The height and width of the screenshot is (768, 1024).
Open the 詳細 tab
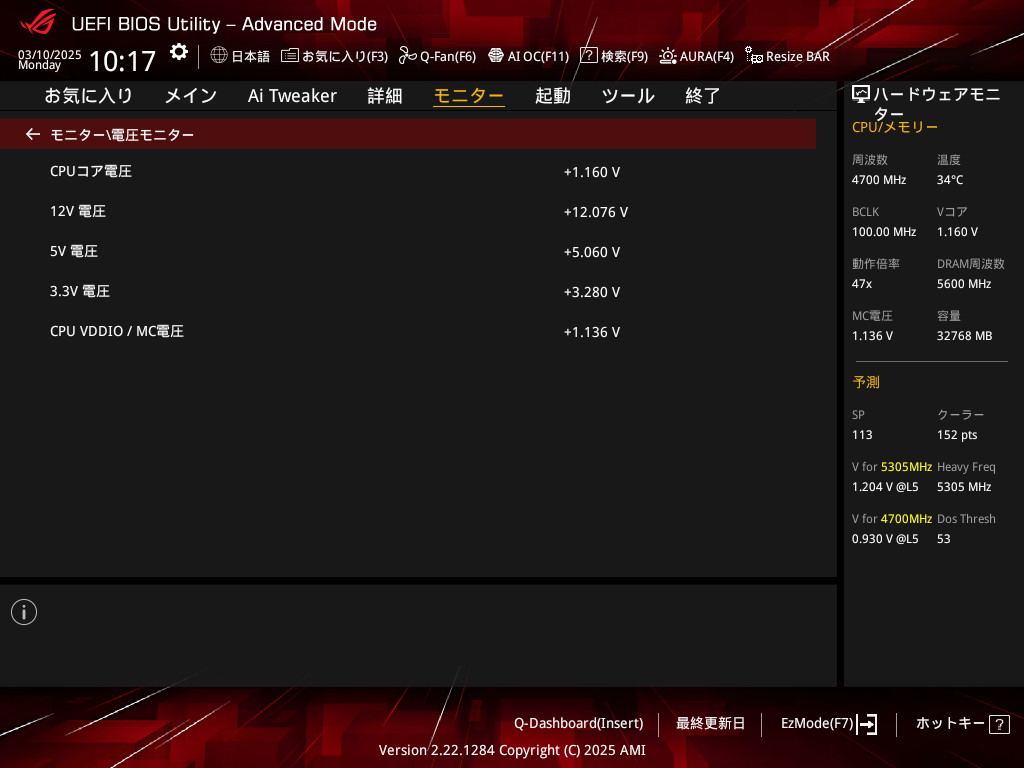tap(385, 96)
